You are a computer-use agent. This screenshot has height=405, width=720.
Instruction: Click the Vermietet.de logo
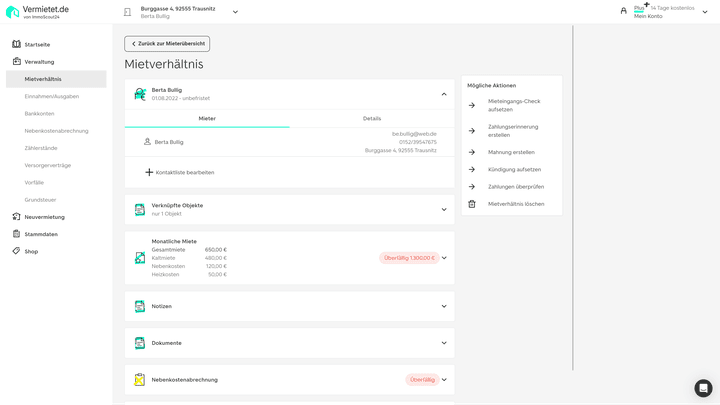38,12
